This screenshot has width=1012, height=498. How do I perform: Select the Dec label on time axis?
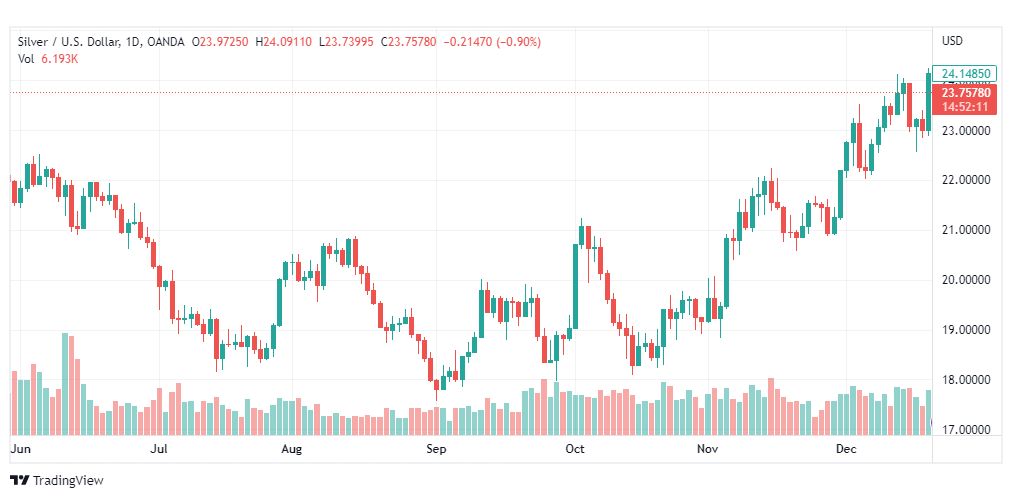[x=846, y=449]
